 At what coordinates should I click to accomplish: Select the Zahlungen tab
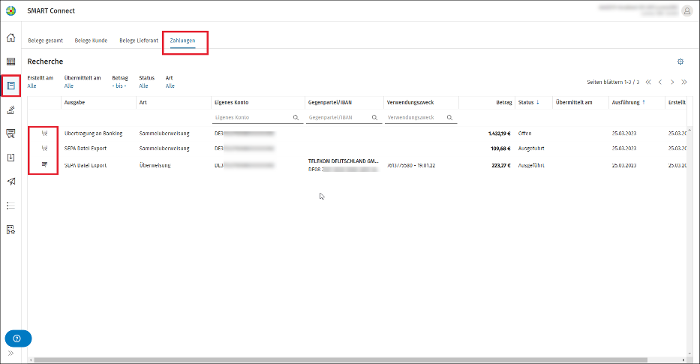183,41
